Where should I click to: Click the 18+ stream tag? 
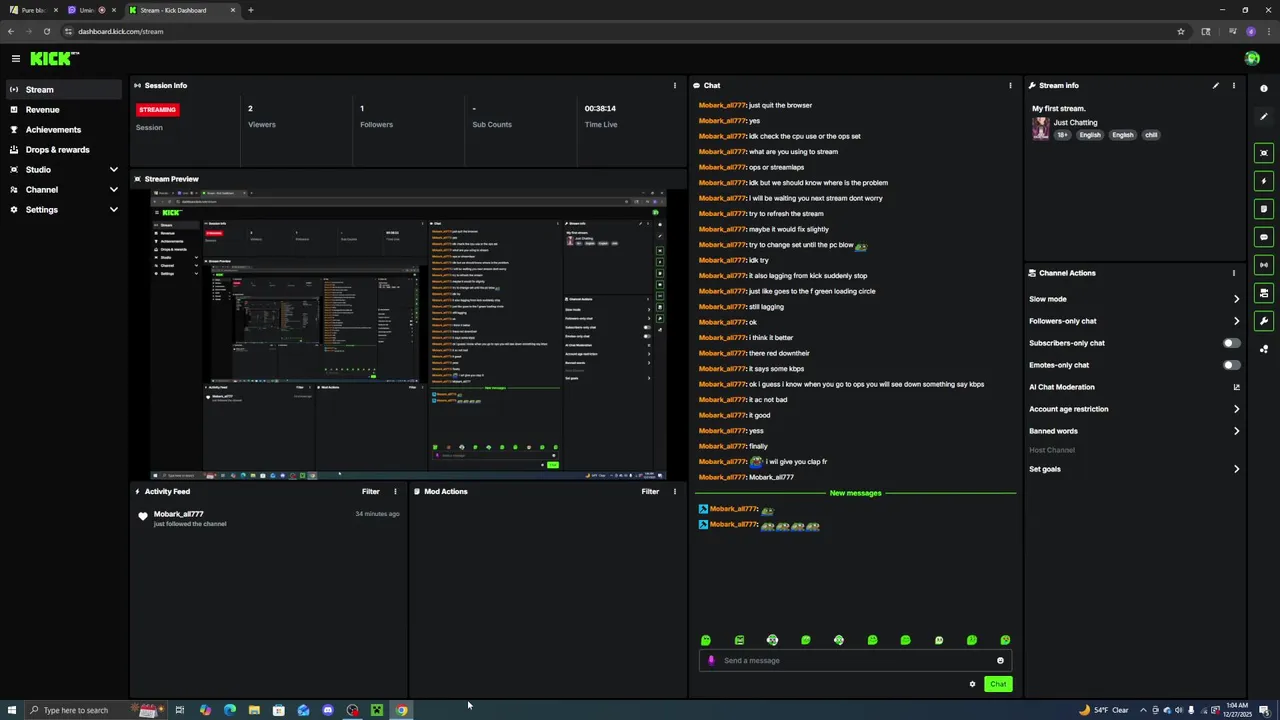[x=1062, y=135]
